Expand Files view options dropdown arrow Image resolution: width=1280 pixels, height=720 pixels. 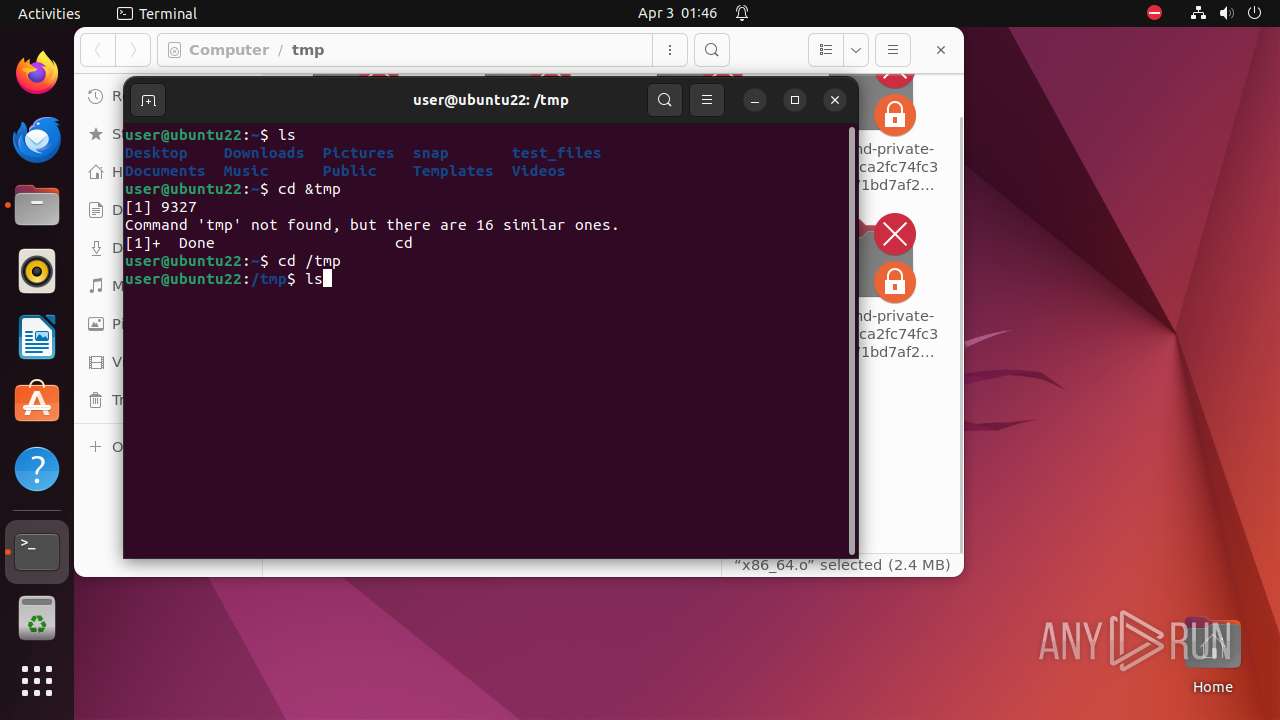click(x=856, y=50)
